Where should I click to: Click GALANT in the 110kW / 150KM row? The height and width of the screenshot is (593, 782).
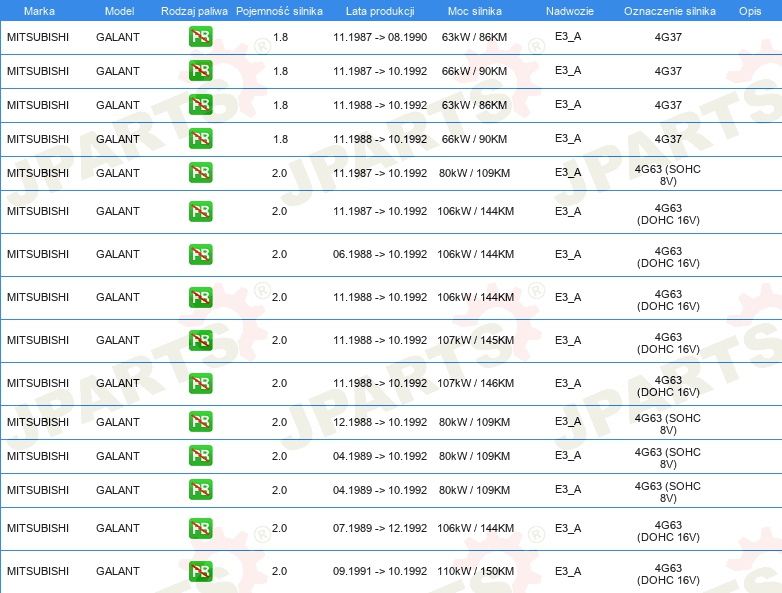(118, 571)
